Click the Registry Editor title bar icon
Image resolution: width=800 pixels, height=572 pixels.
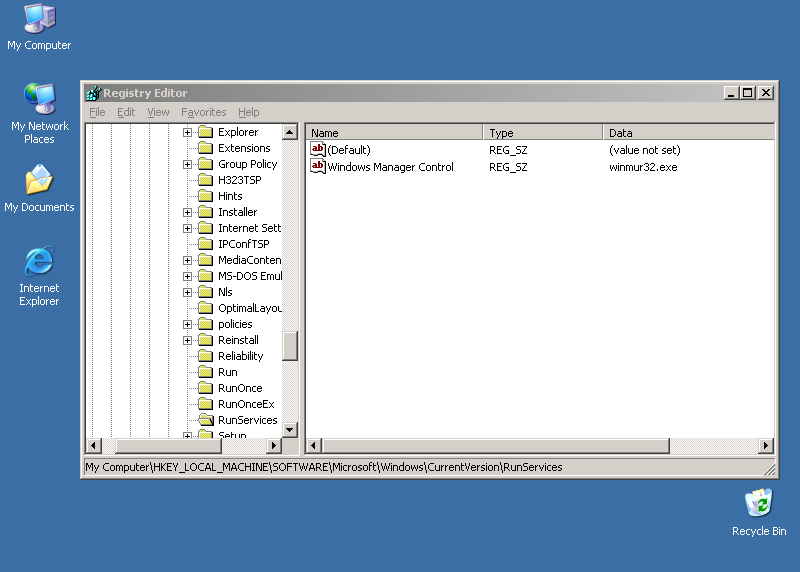click(94, 93)
